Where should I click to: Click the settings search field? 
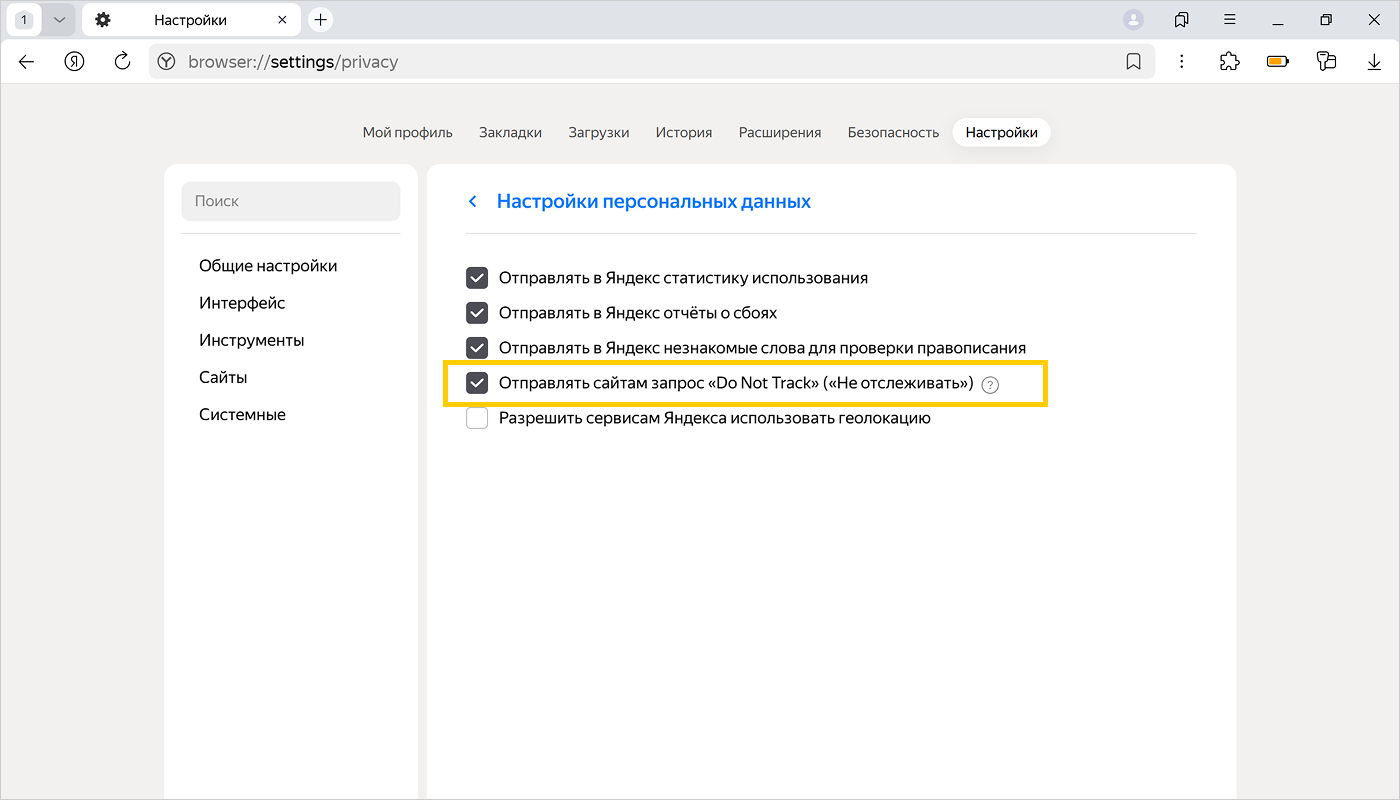[291, 201]
